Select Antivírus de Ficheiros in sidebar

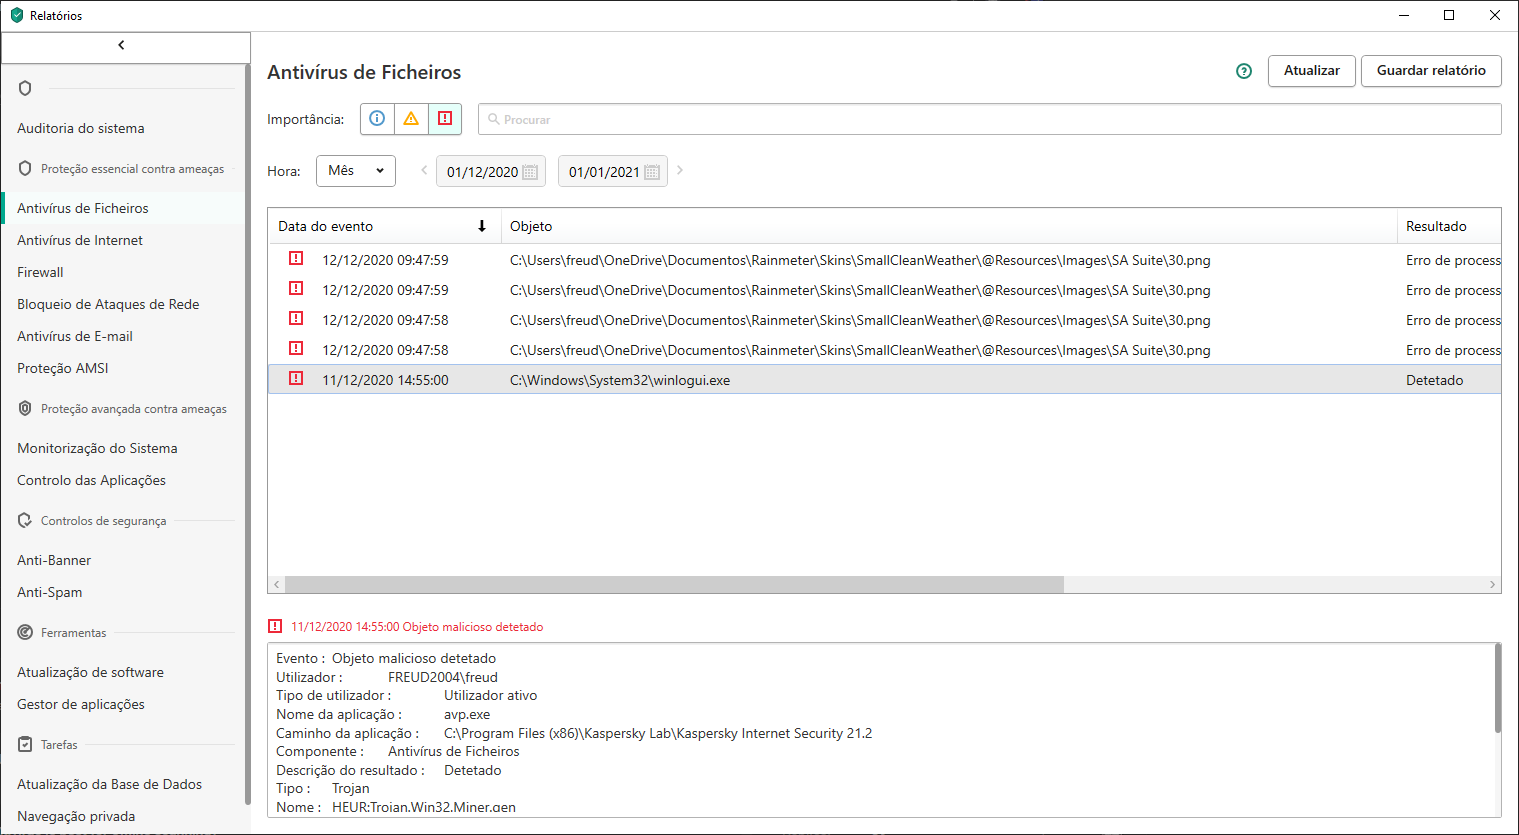tap(83, 208)
